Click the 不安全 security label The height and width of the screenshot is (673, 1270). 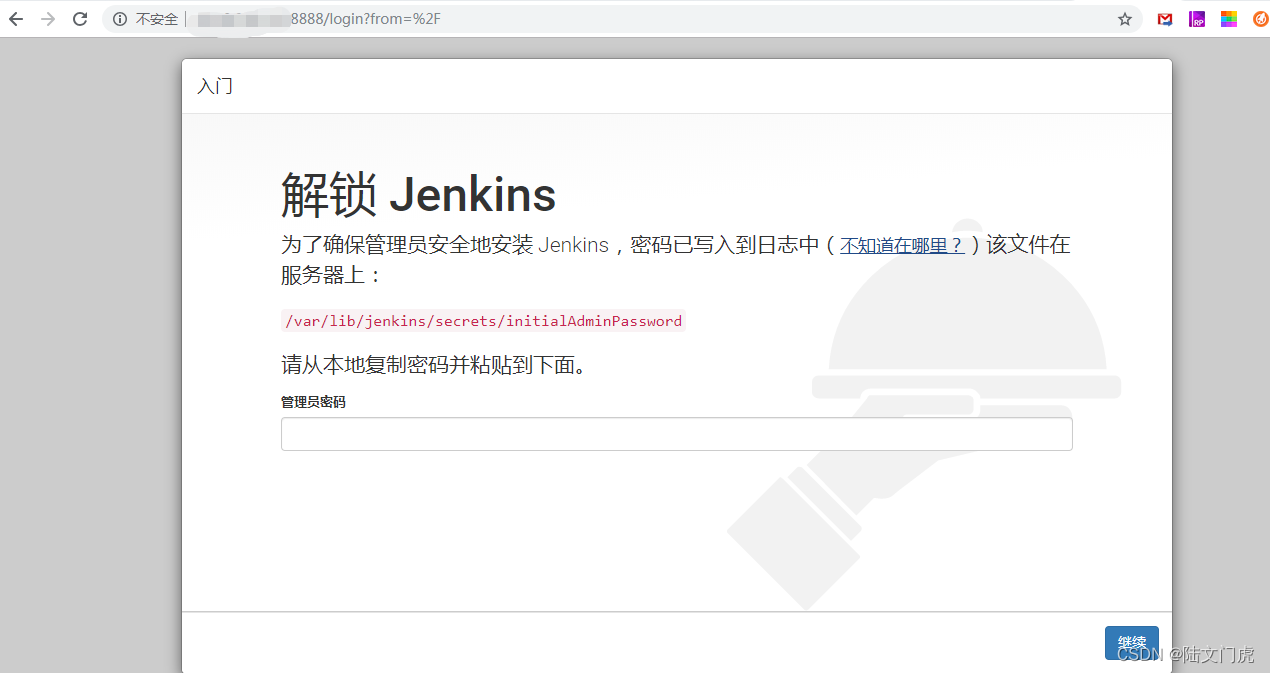(x=157, y=19)
